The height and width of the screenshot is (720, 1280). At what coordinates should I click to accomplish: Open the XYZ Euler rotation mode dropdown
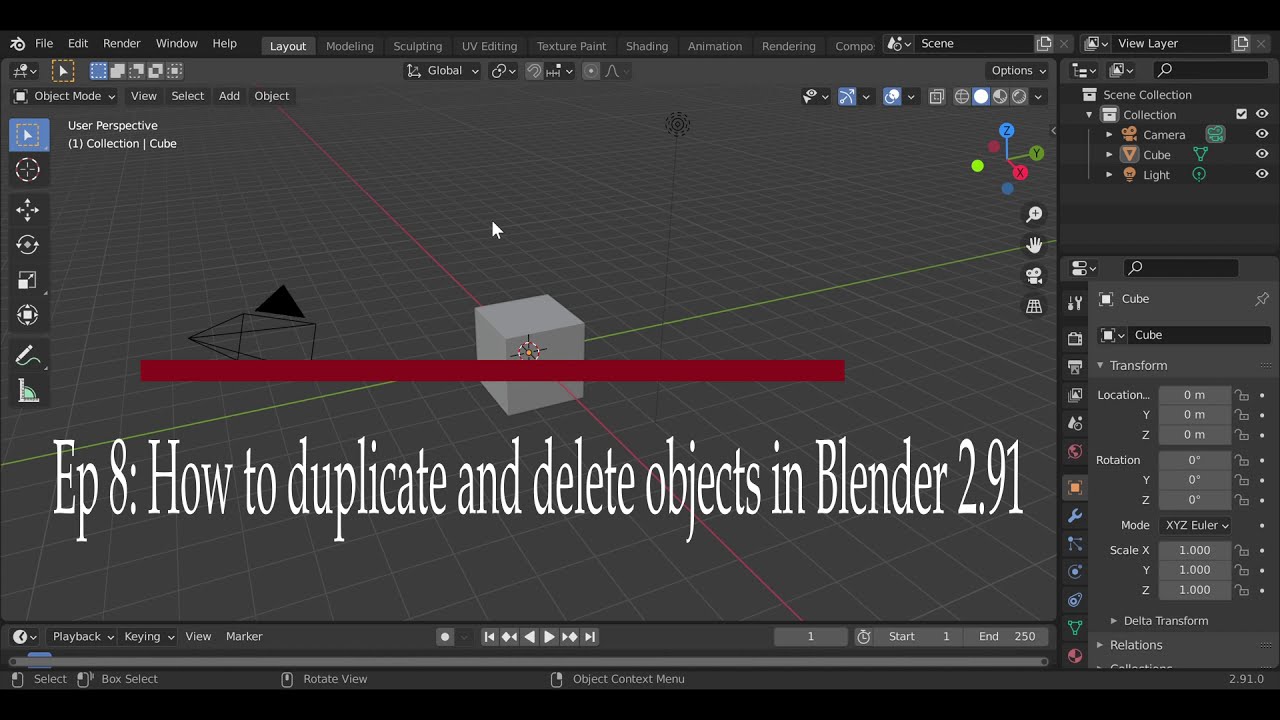click(1196, 525)
